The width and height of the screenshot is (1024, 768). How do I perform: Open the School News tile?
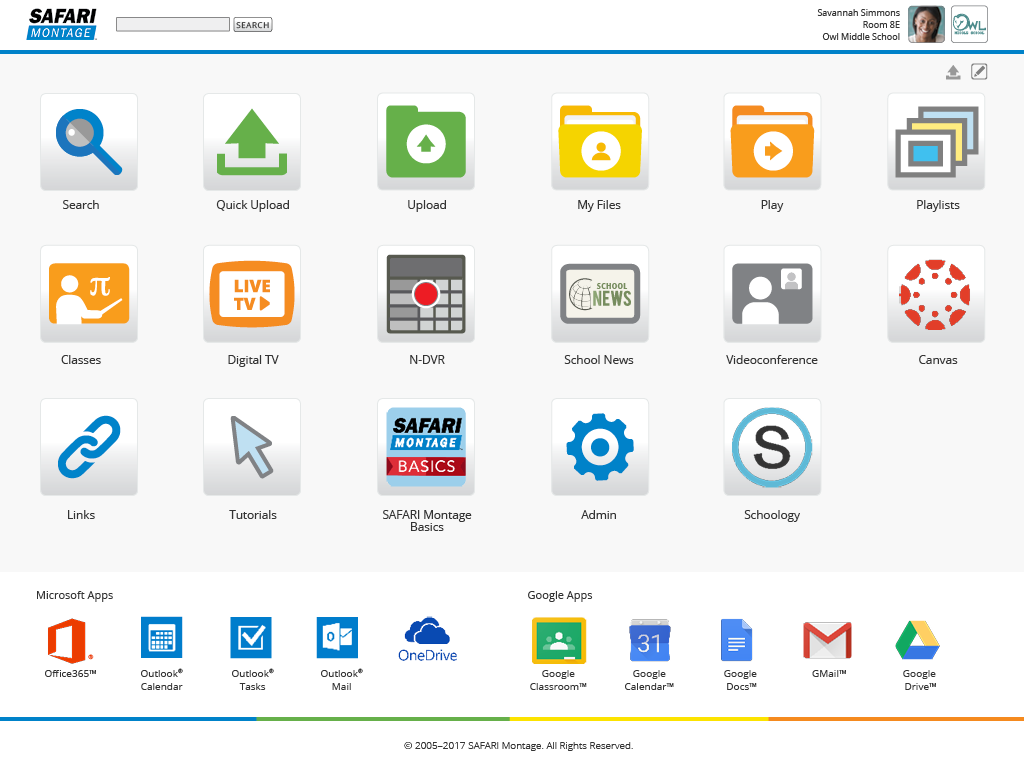600,294
